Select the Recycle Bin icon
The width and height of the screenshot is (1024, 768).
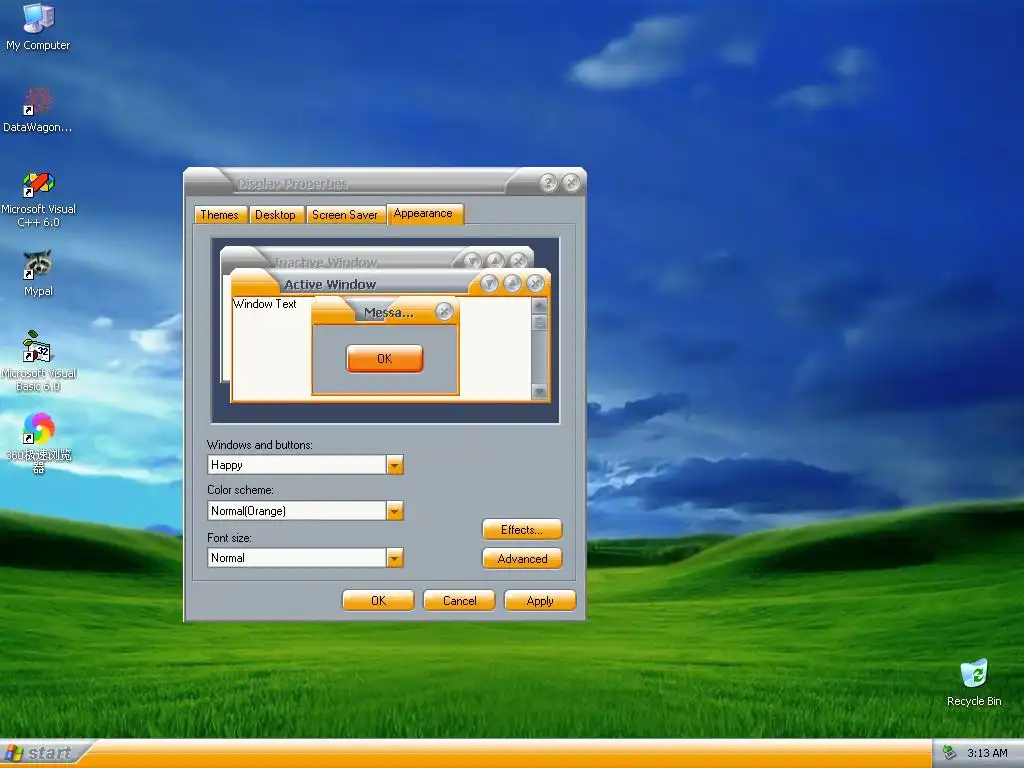tap(974, 683)
